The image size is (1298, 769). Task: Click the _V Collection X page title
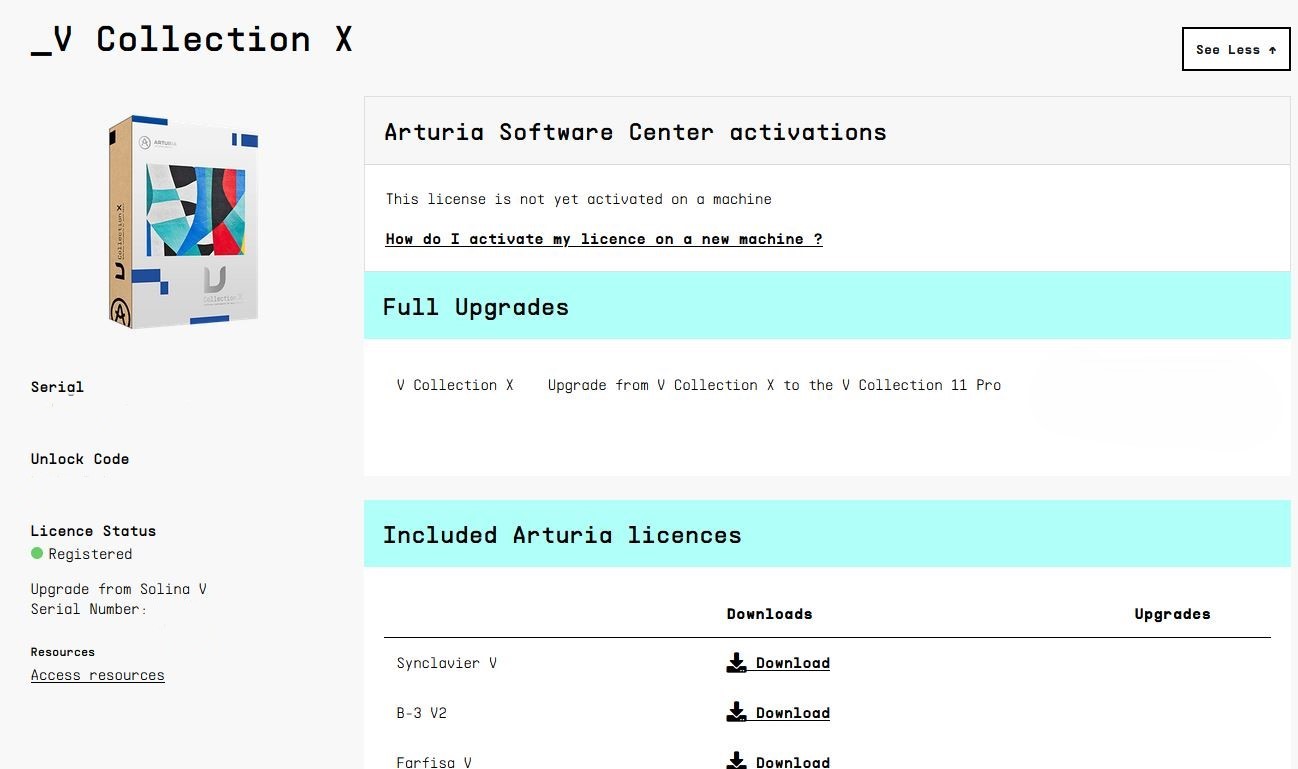(x=192, y=40)
